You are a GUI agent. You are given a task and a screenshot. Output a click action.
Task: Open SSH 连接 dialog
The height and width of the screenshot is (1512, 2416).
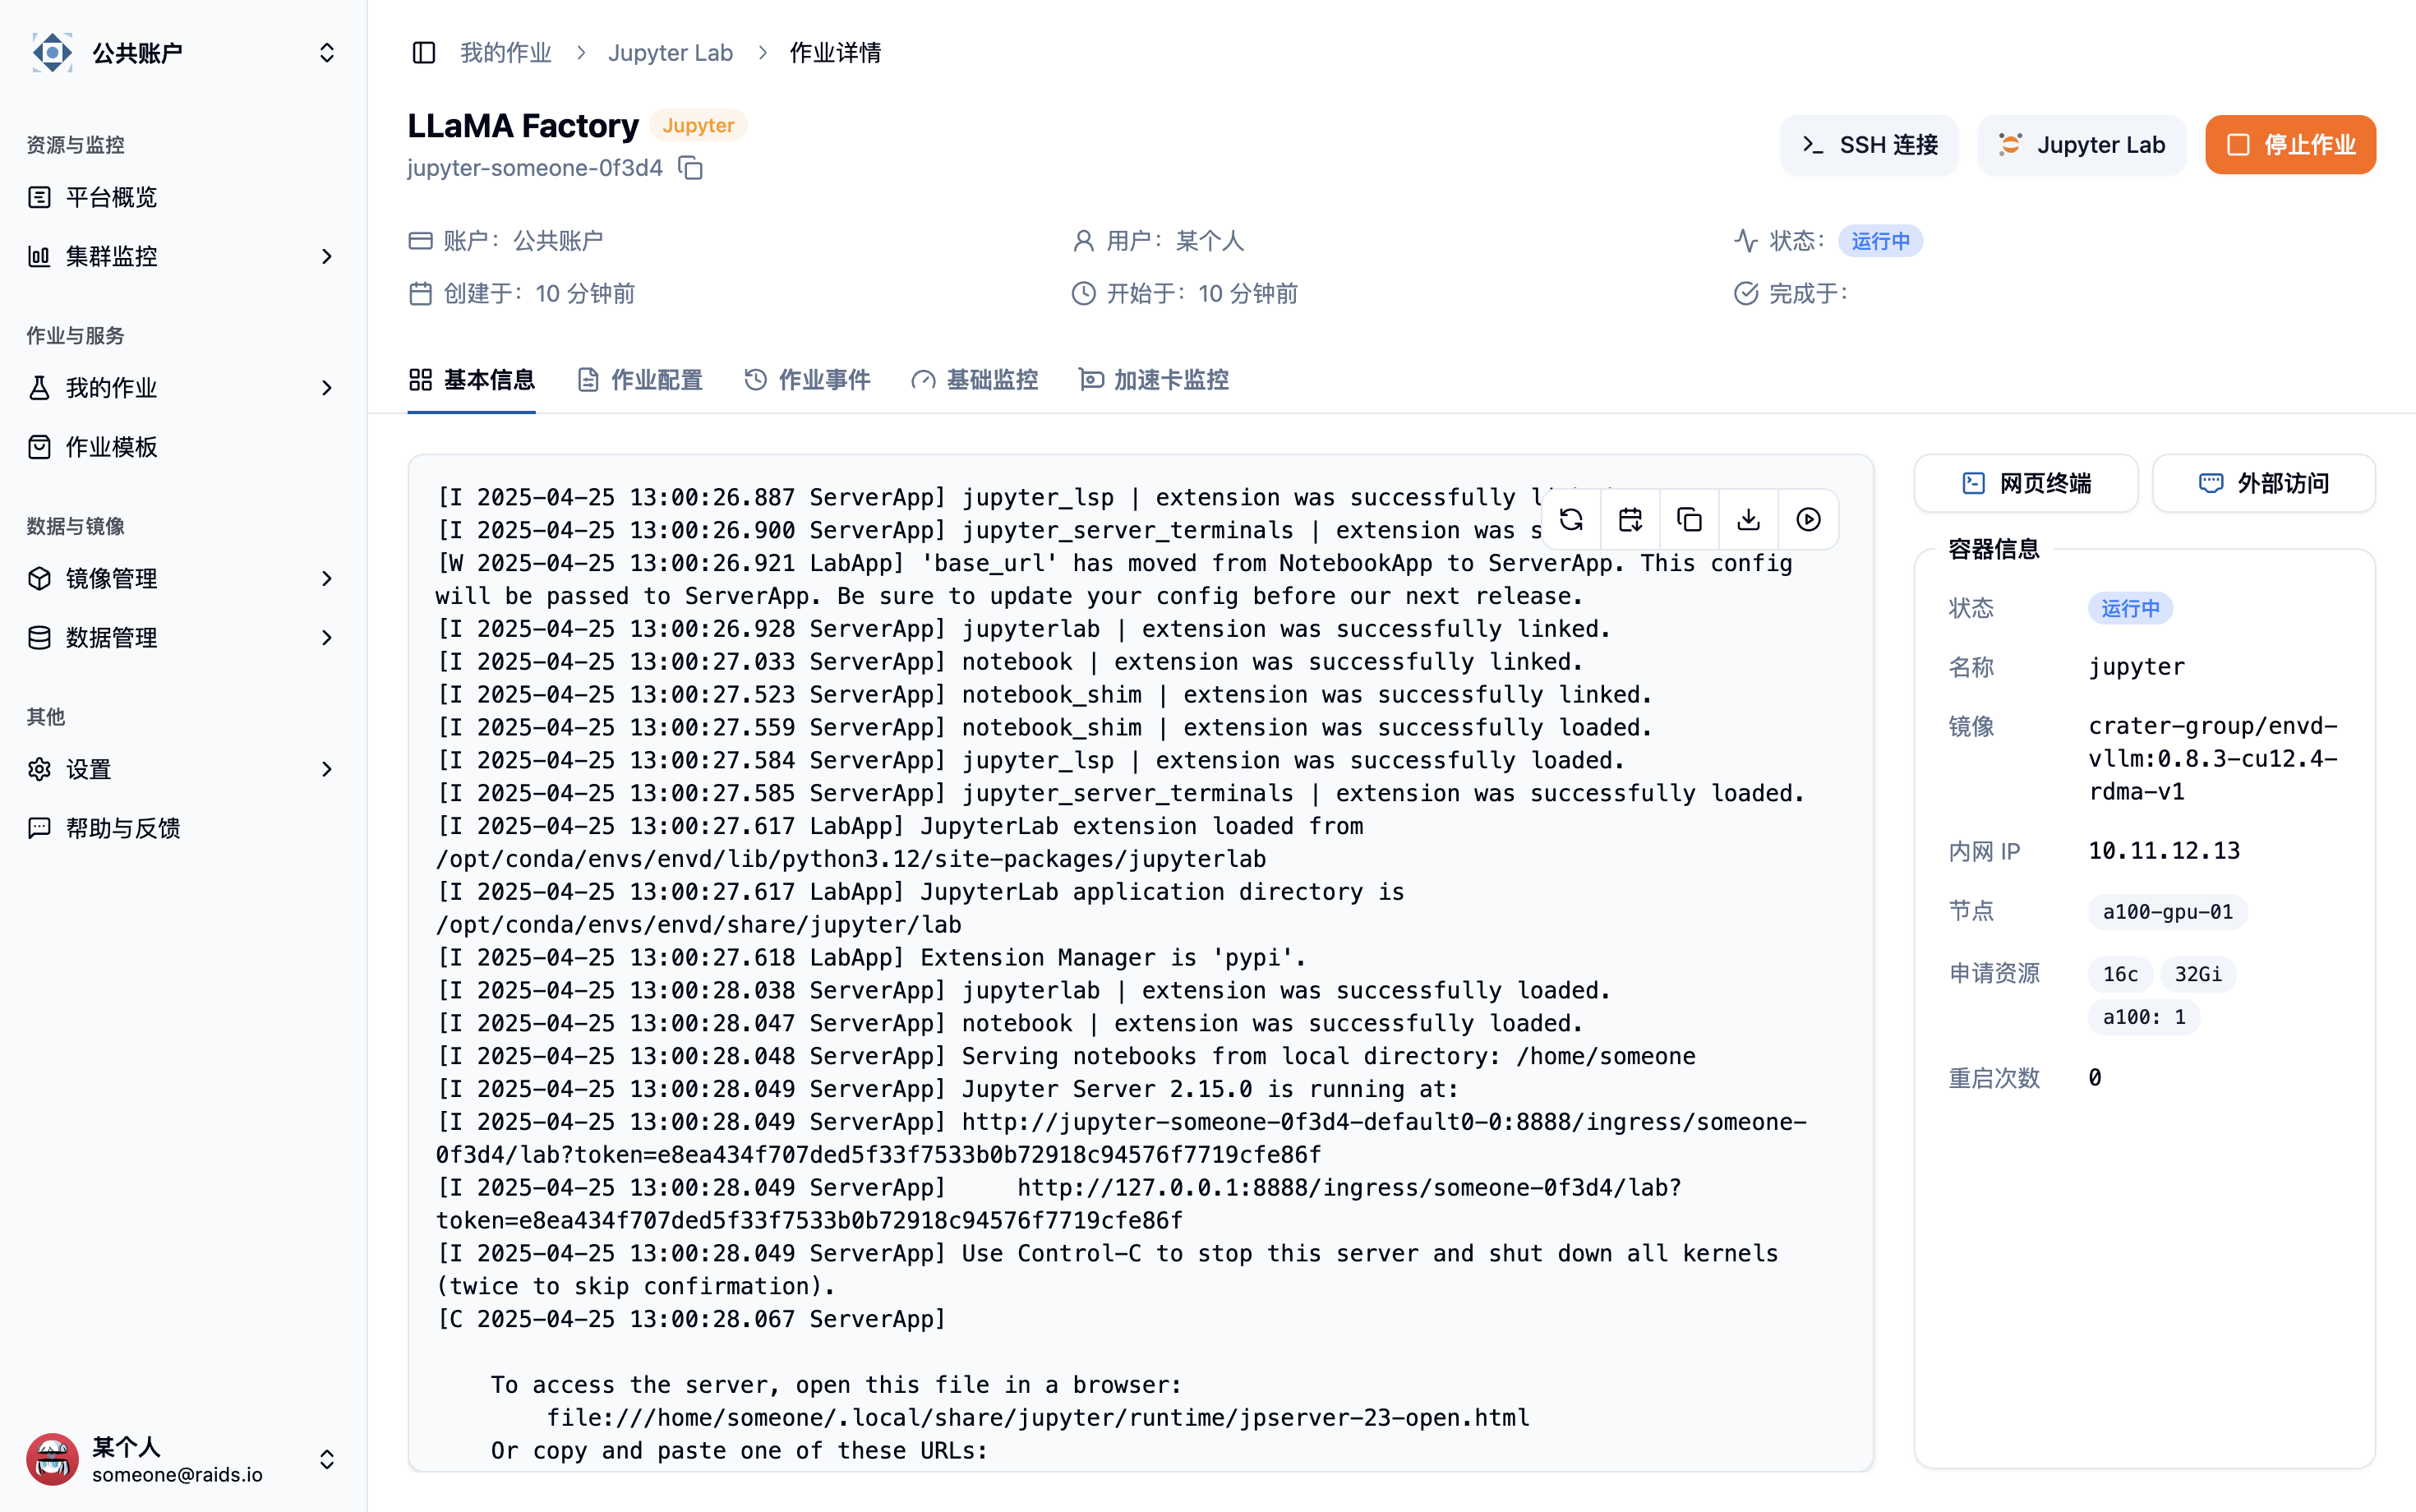pos(1868,145)
